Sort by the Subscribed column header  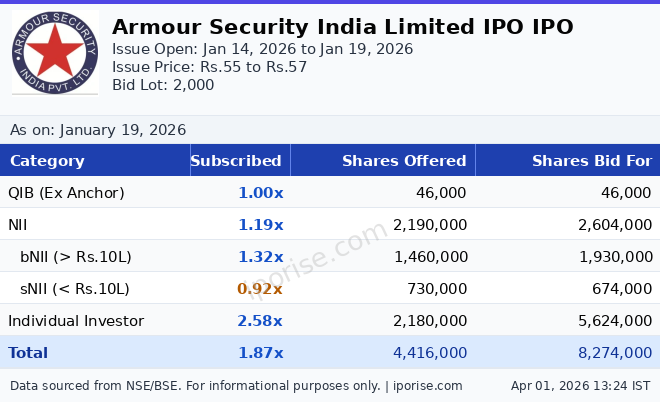point(236,161)
